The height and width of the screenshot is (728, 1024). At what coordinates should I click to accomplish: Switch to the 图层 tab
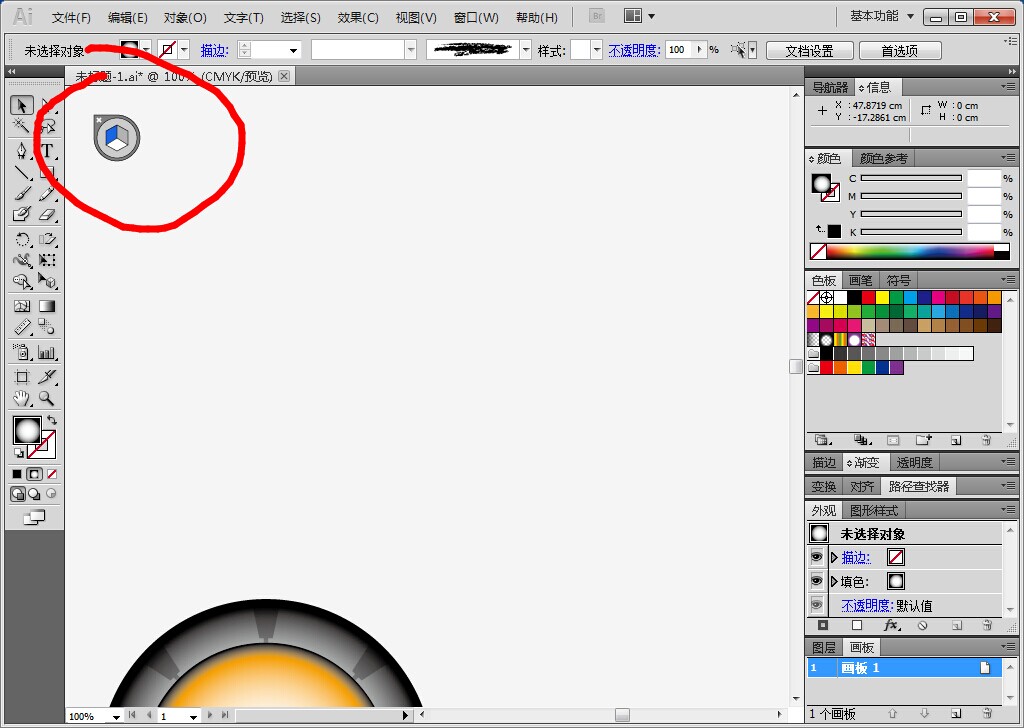pyautogui.click(x=824, y=647)
